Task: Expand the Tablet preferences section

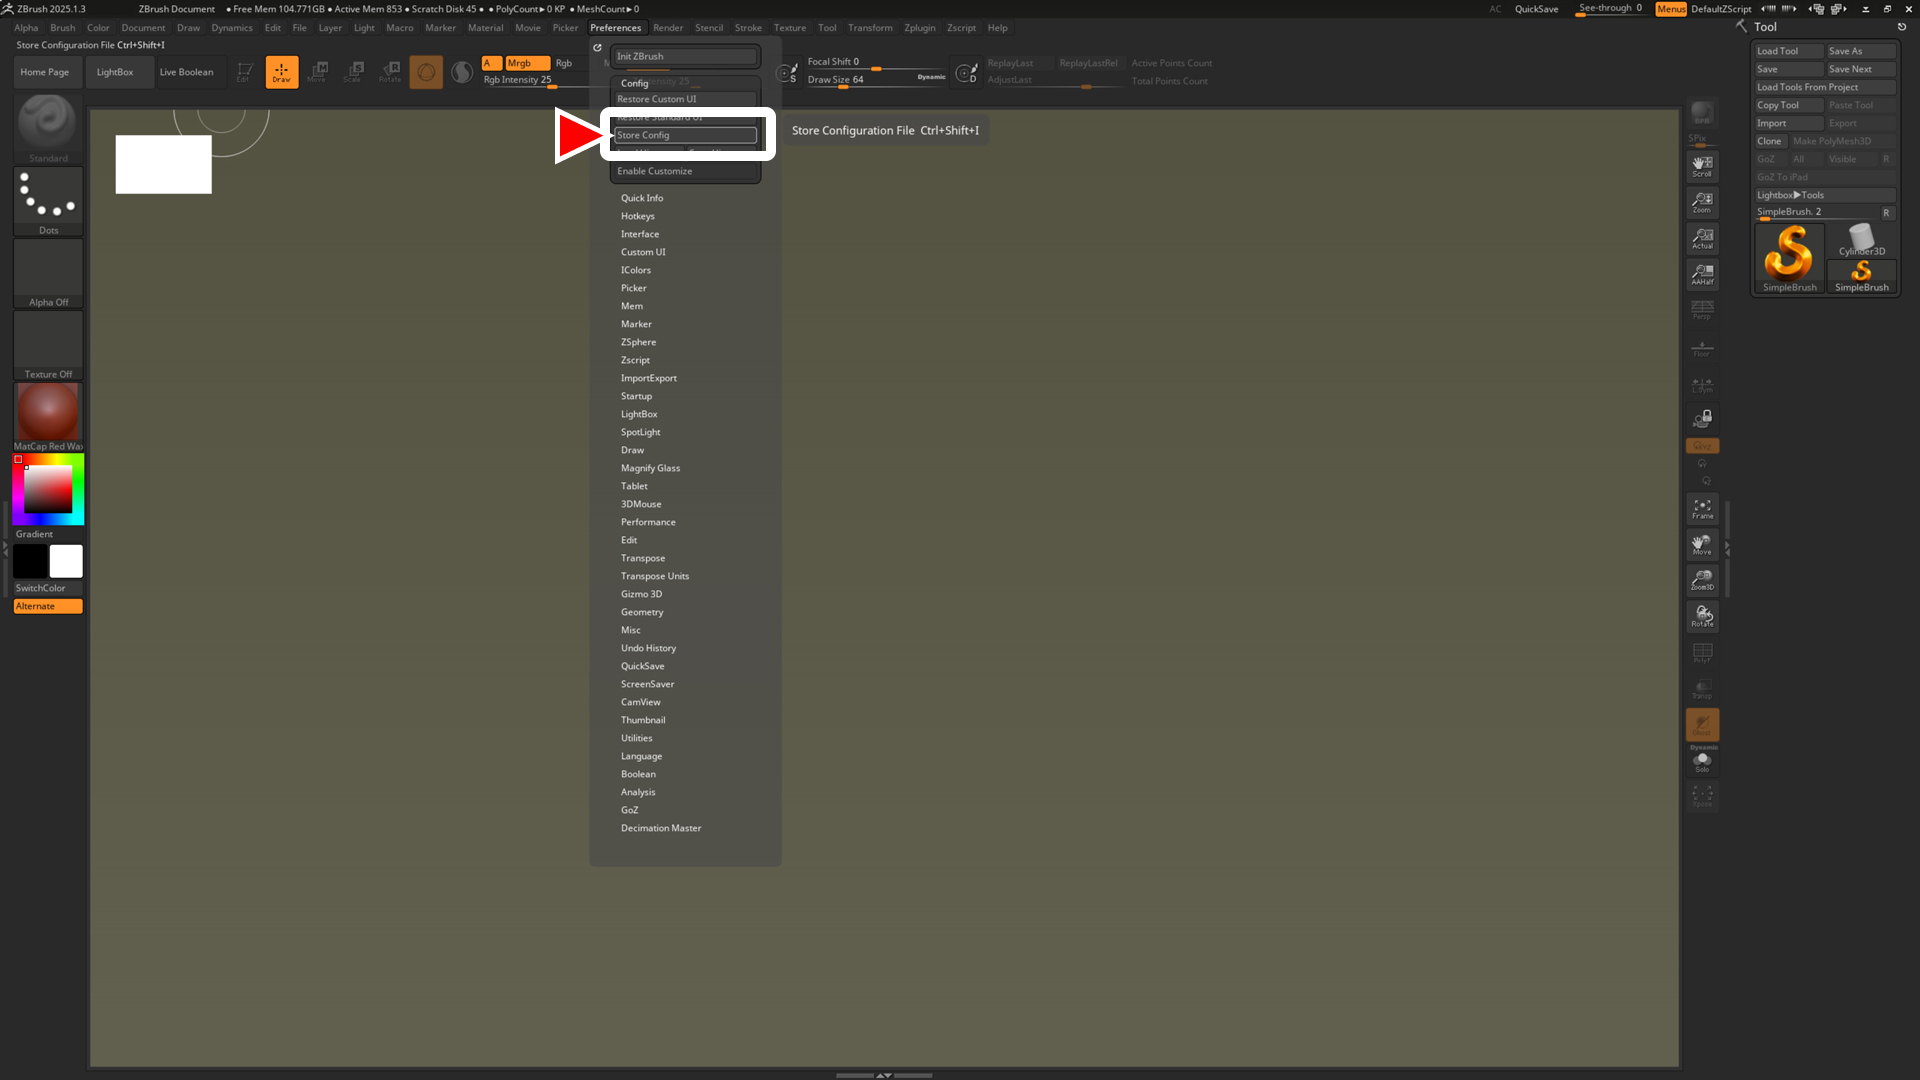Action: click(634, 486)
